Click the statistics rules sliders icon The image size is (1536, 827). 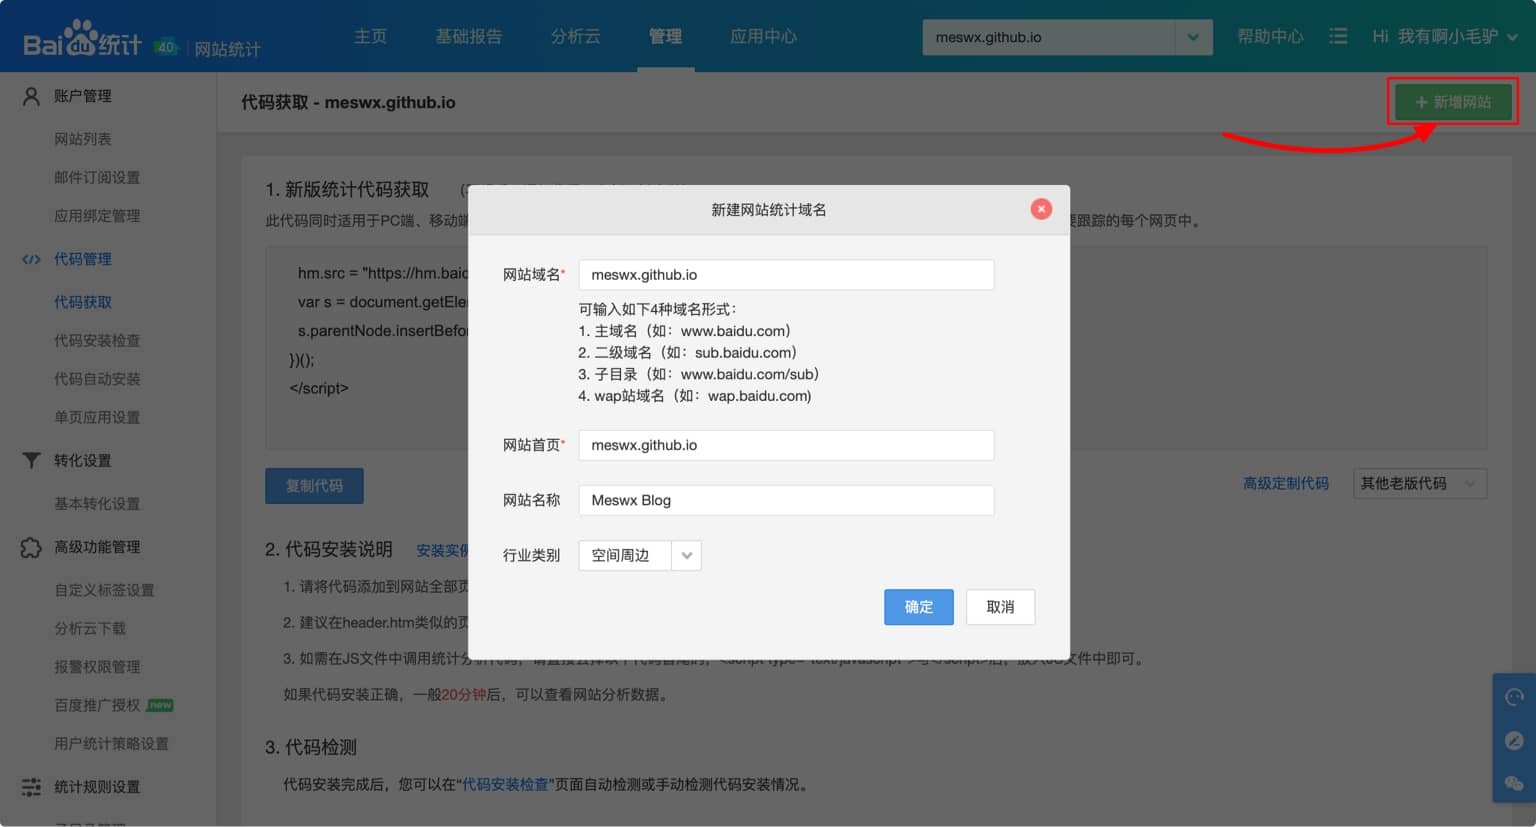[31, 786]
